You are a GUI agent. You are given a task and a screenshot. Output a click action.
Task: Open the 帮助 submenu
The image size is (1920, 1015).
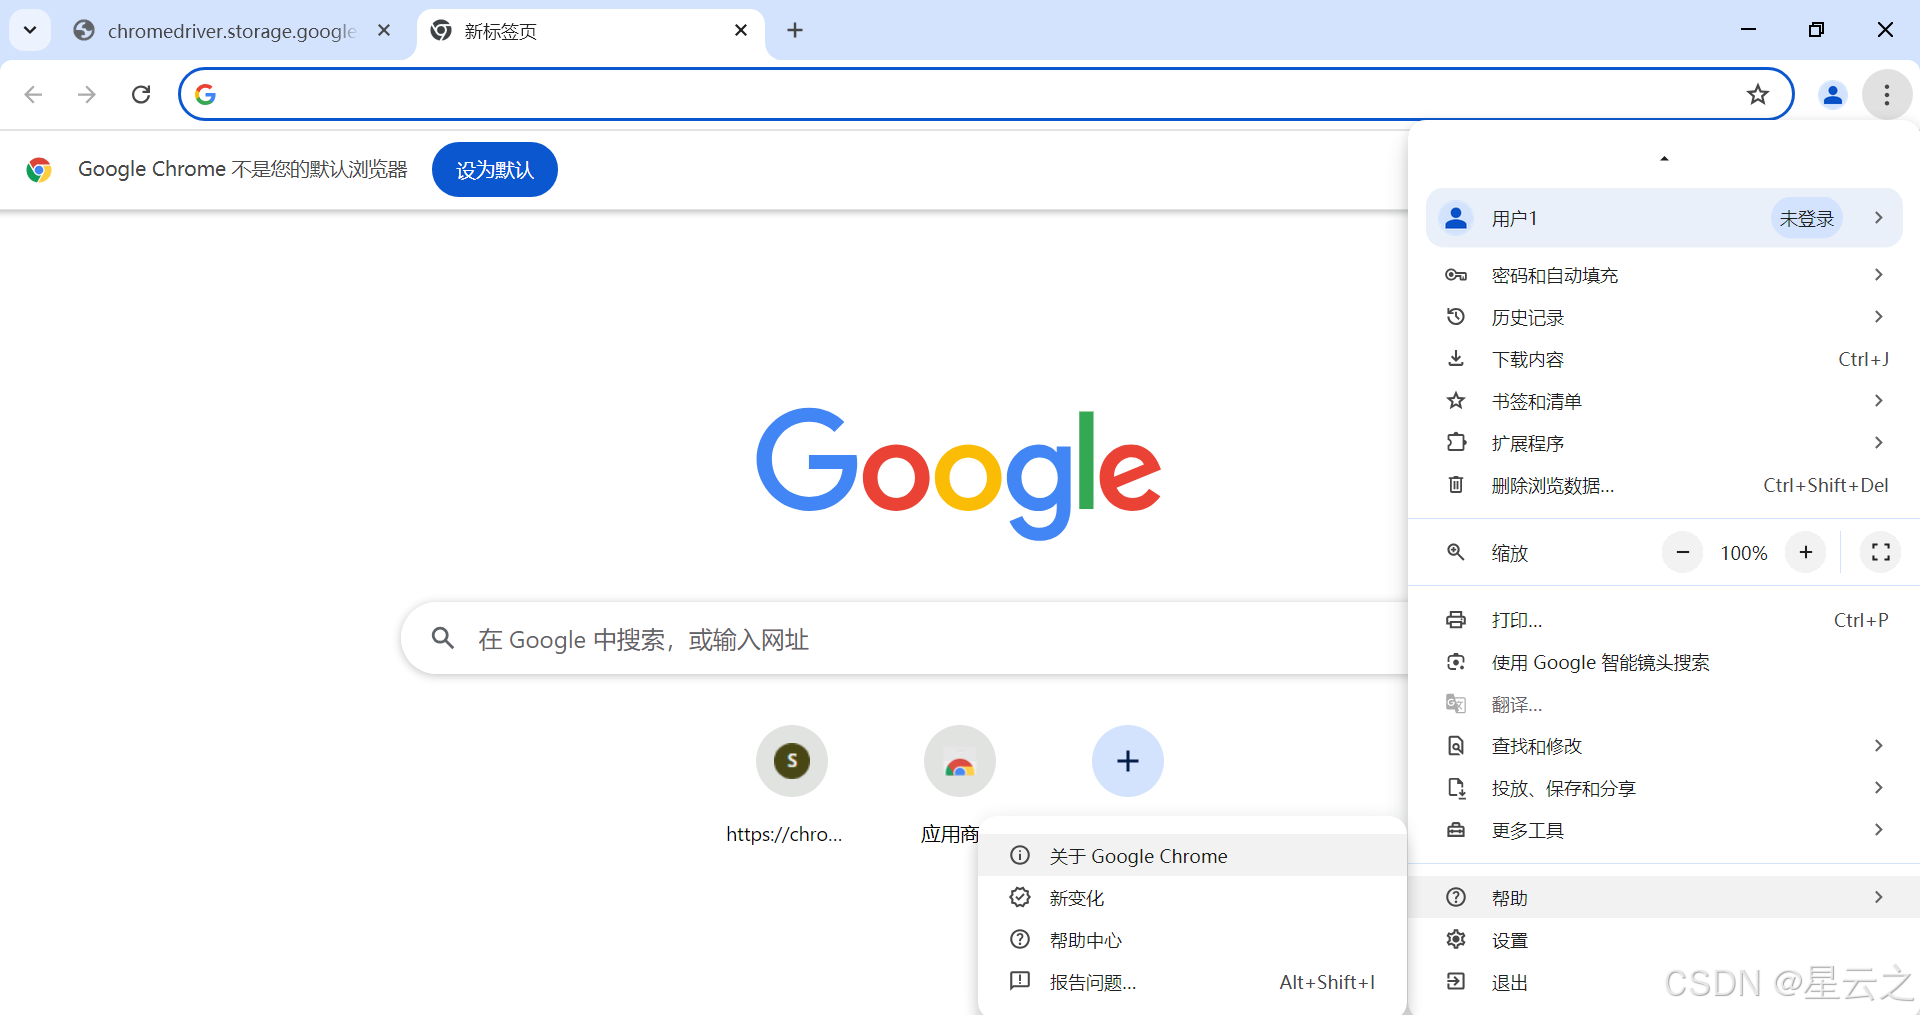pyautogui.click(x=1663, y=897)
